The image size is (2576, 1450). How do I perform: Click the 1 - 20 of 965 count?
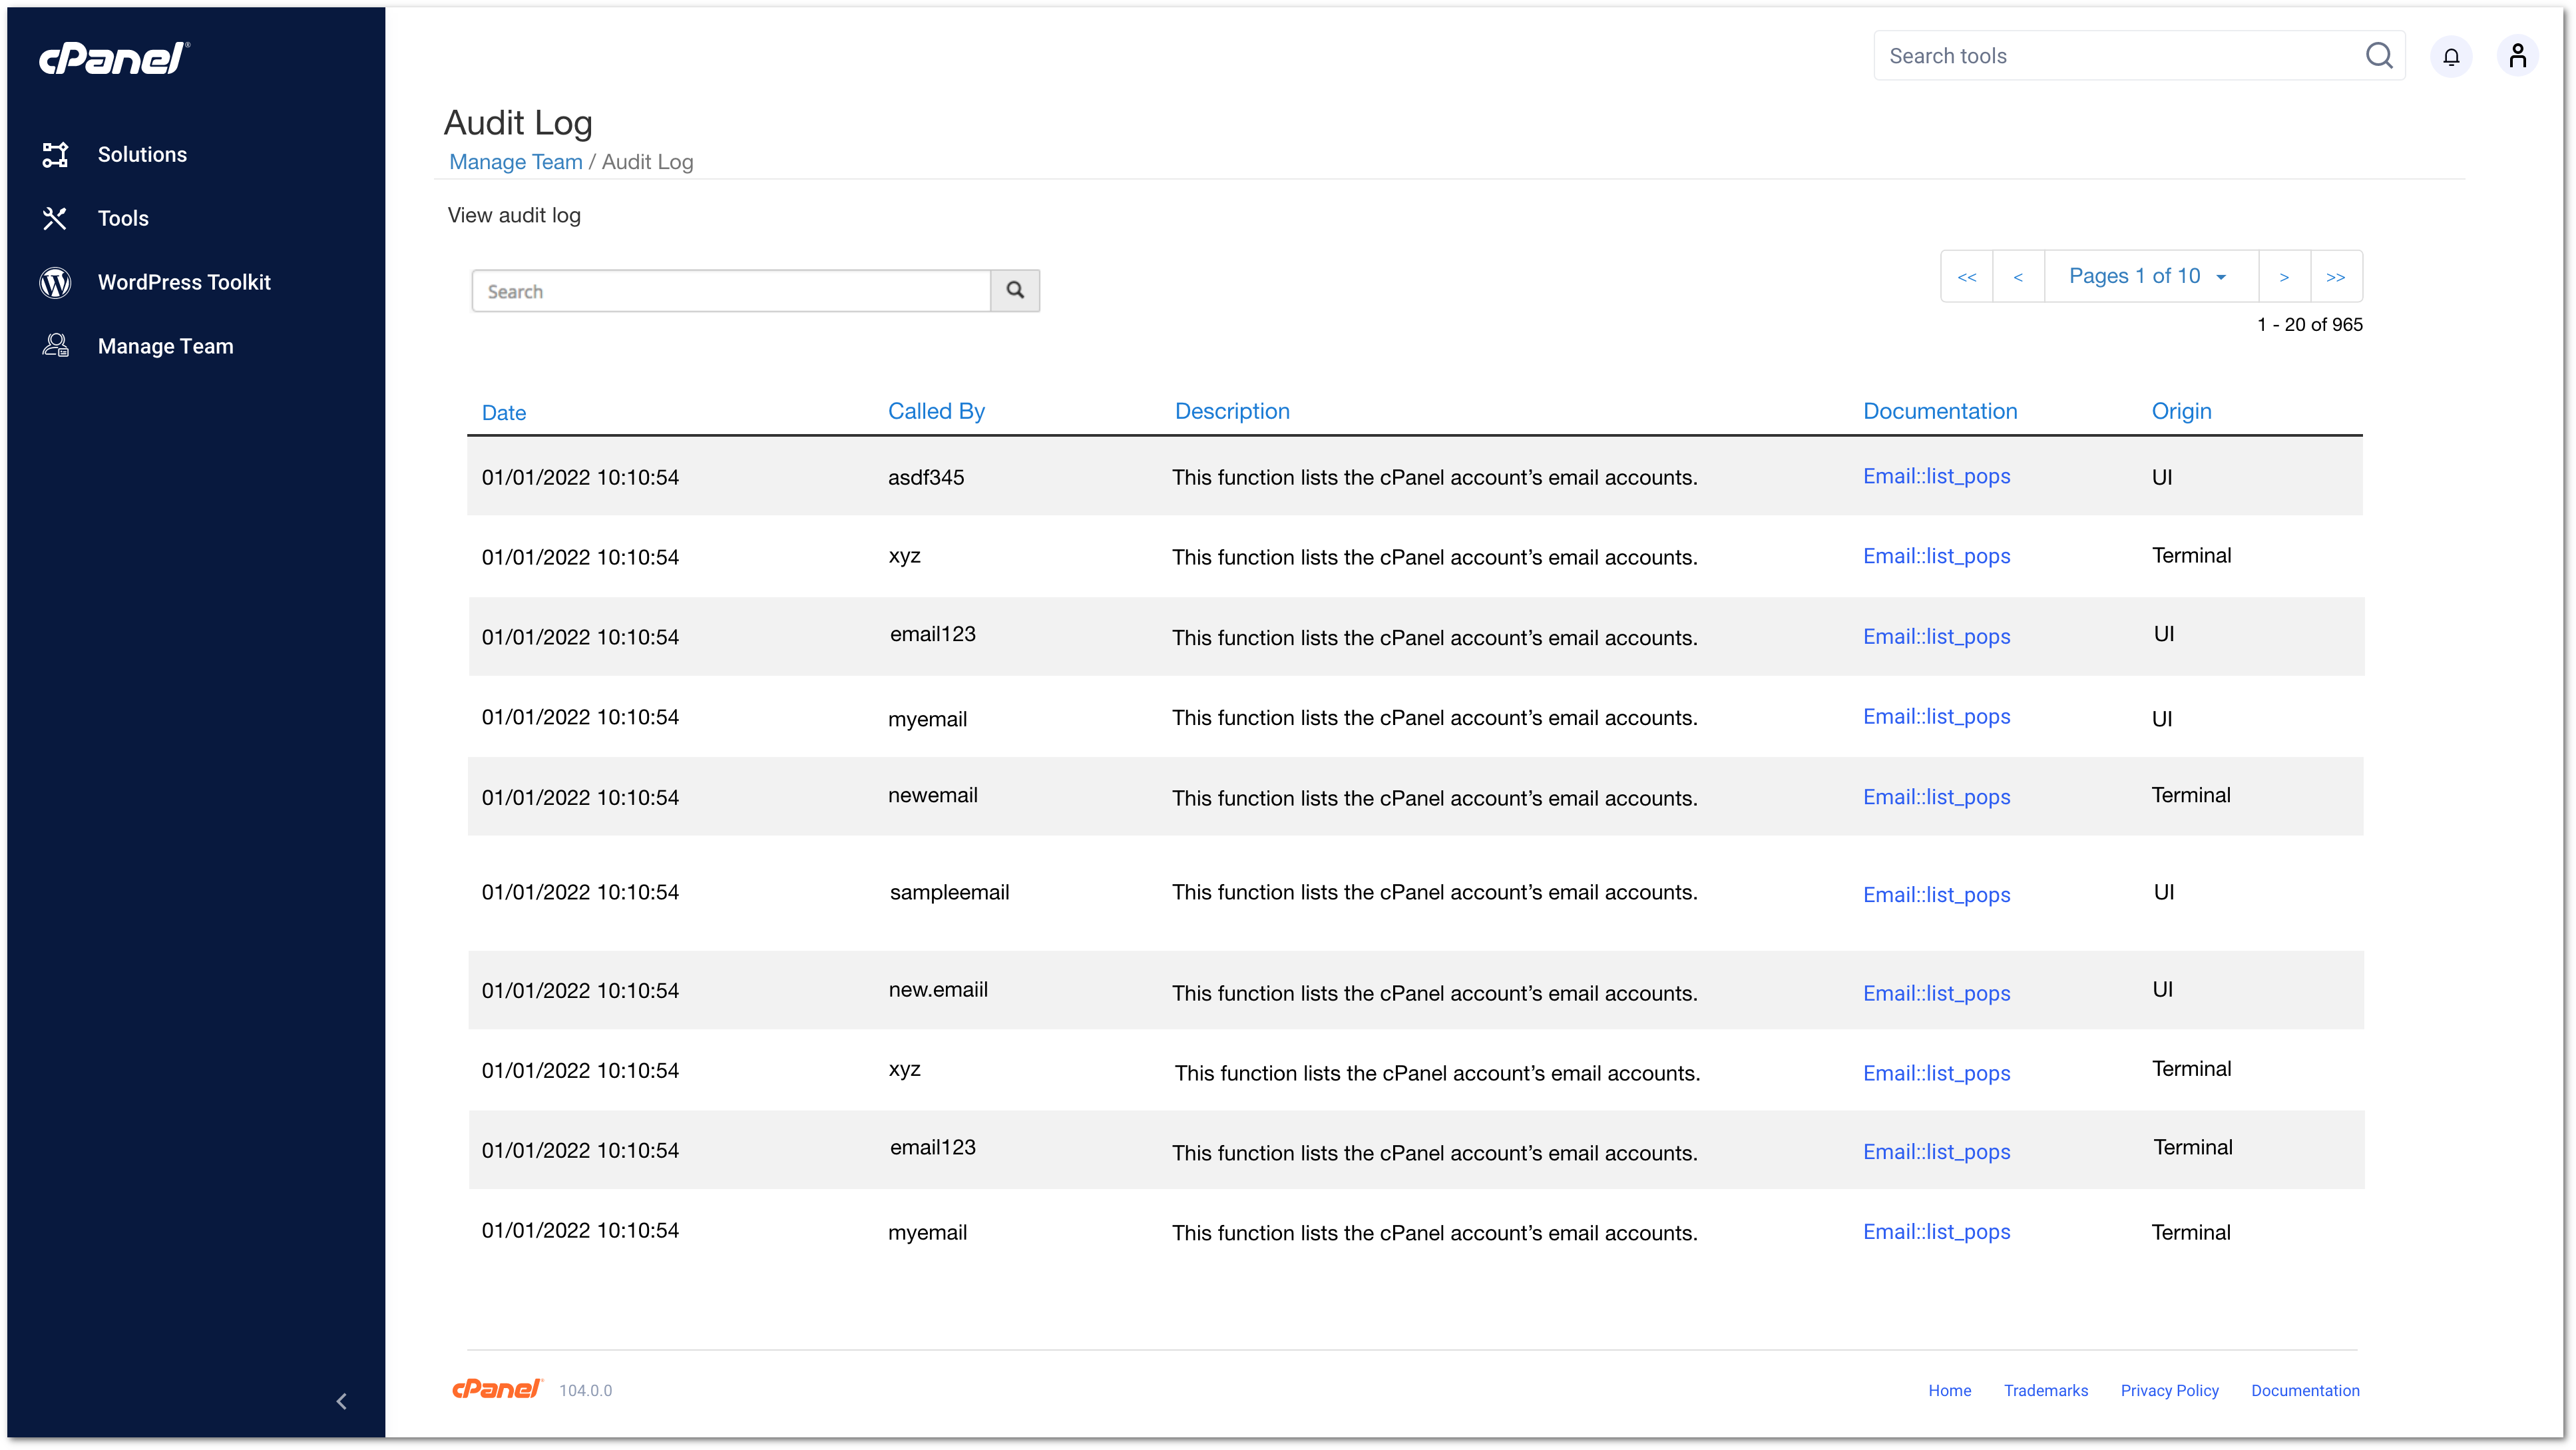[2309, 324]
